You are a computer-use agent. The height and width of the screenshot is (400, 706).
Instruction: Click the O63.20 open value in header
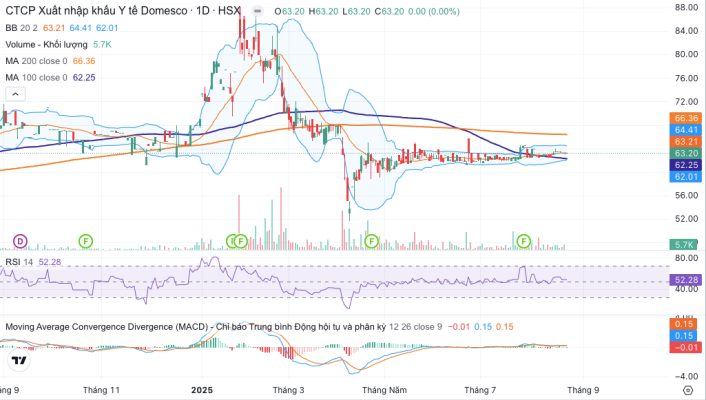[x=290, y=11]
